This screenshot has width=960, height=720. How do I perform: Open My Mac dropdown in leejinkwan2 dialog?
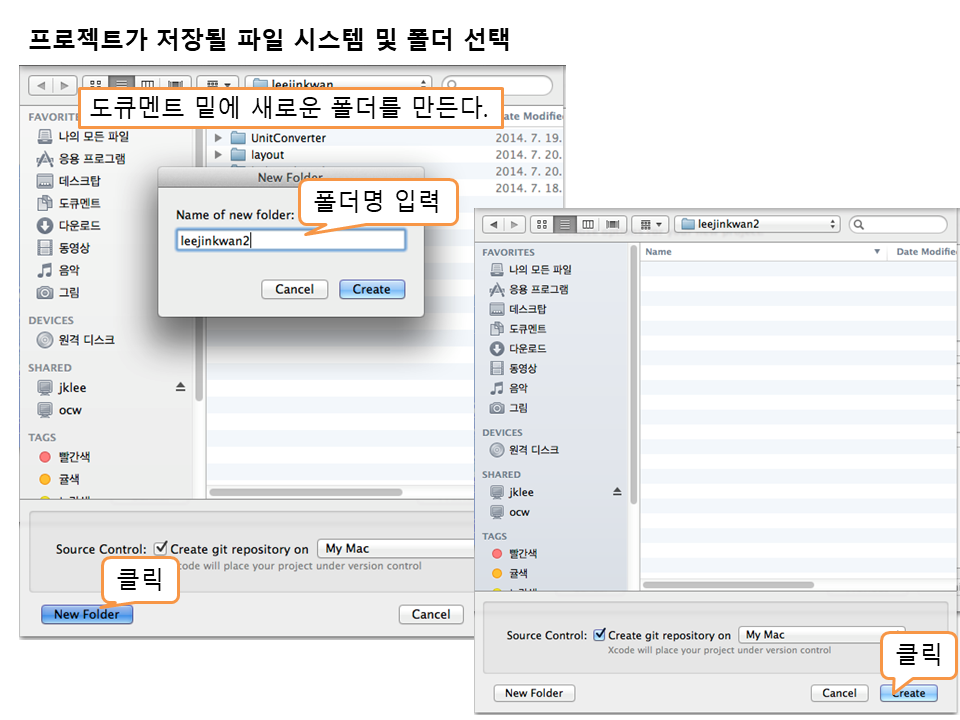click(820, 635)
